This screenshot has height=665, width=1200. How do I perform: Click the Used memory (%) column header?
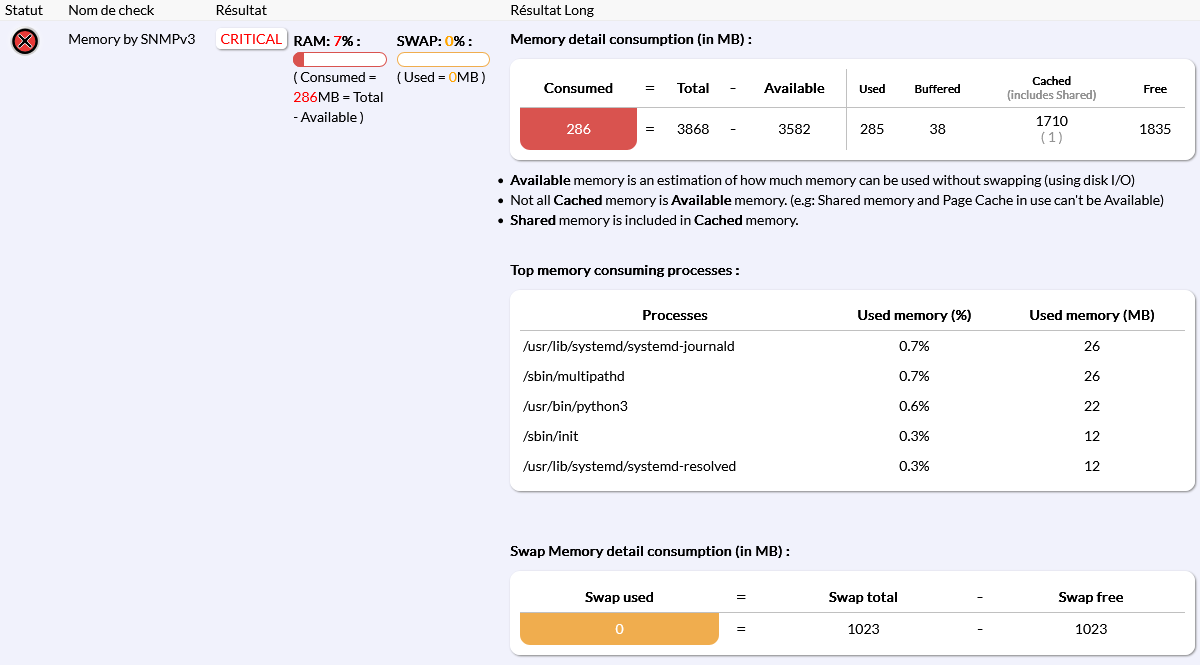click(x=914, y=315)
